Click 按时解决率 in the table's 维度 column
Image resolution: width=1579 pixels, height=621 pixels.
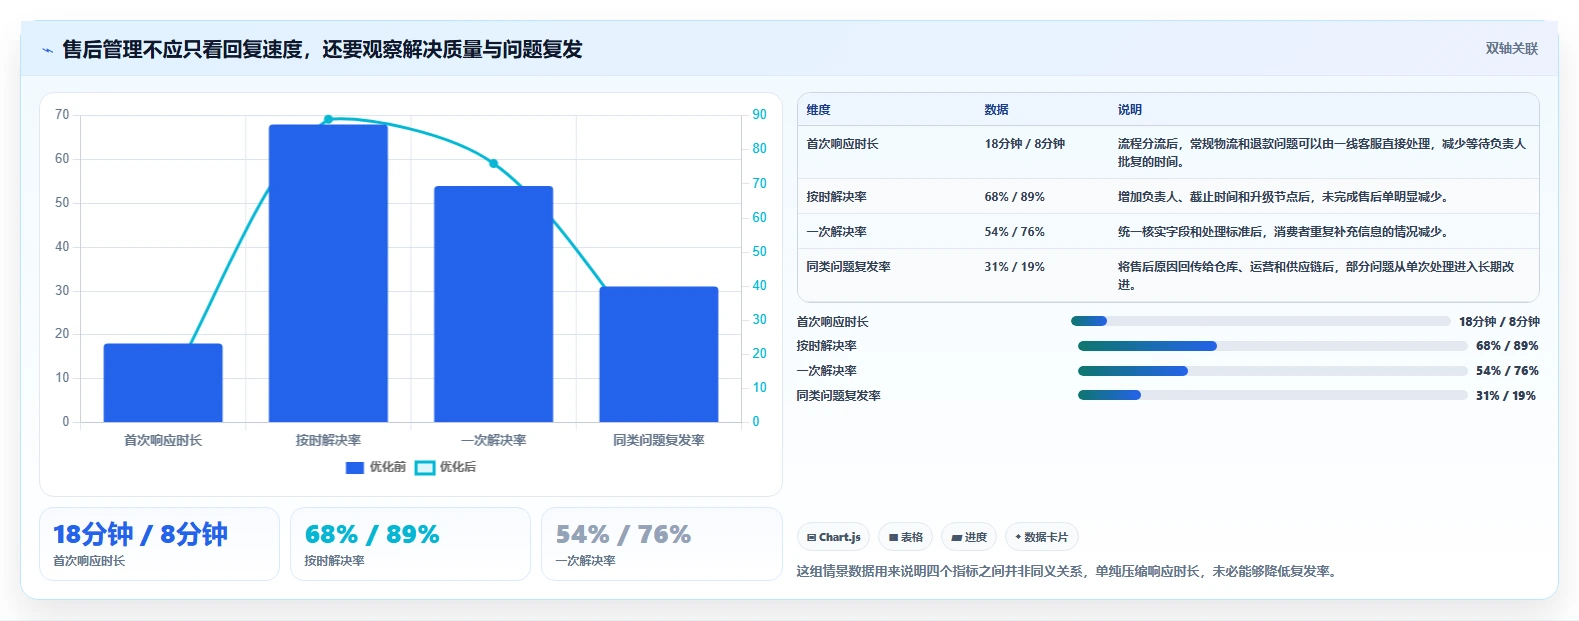[836, 197]
